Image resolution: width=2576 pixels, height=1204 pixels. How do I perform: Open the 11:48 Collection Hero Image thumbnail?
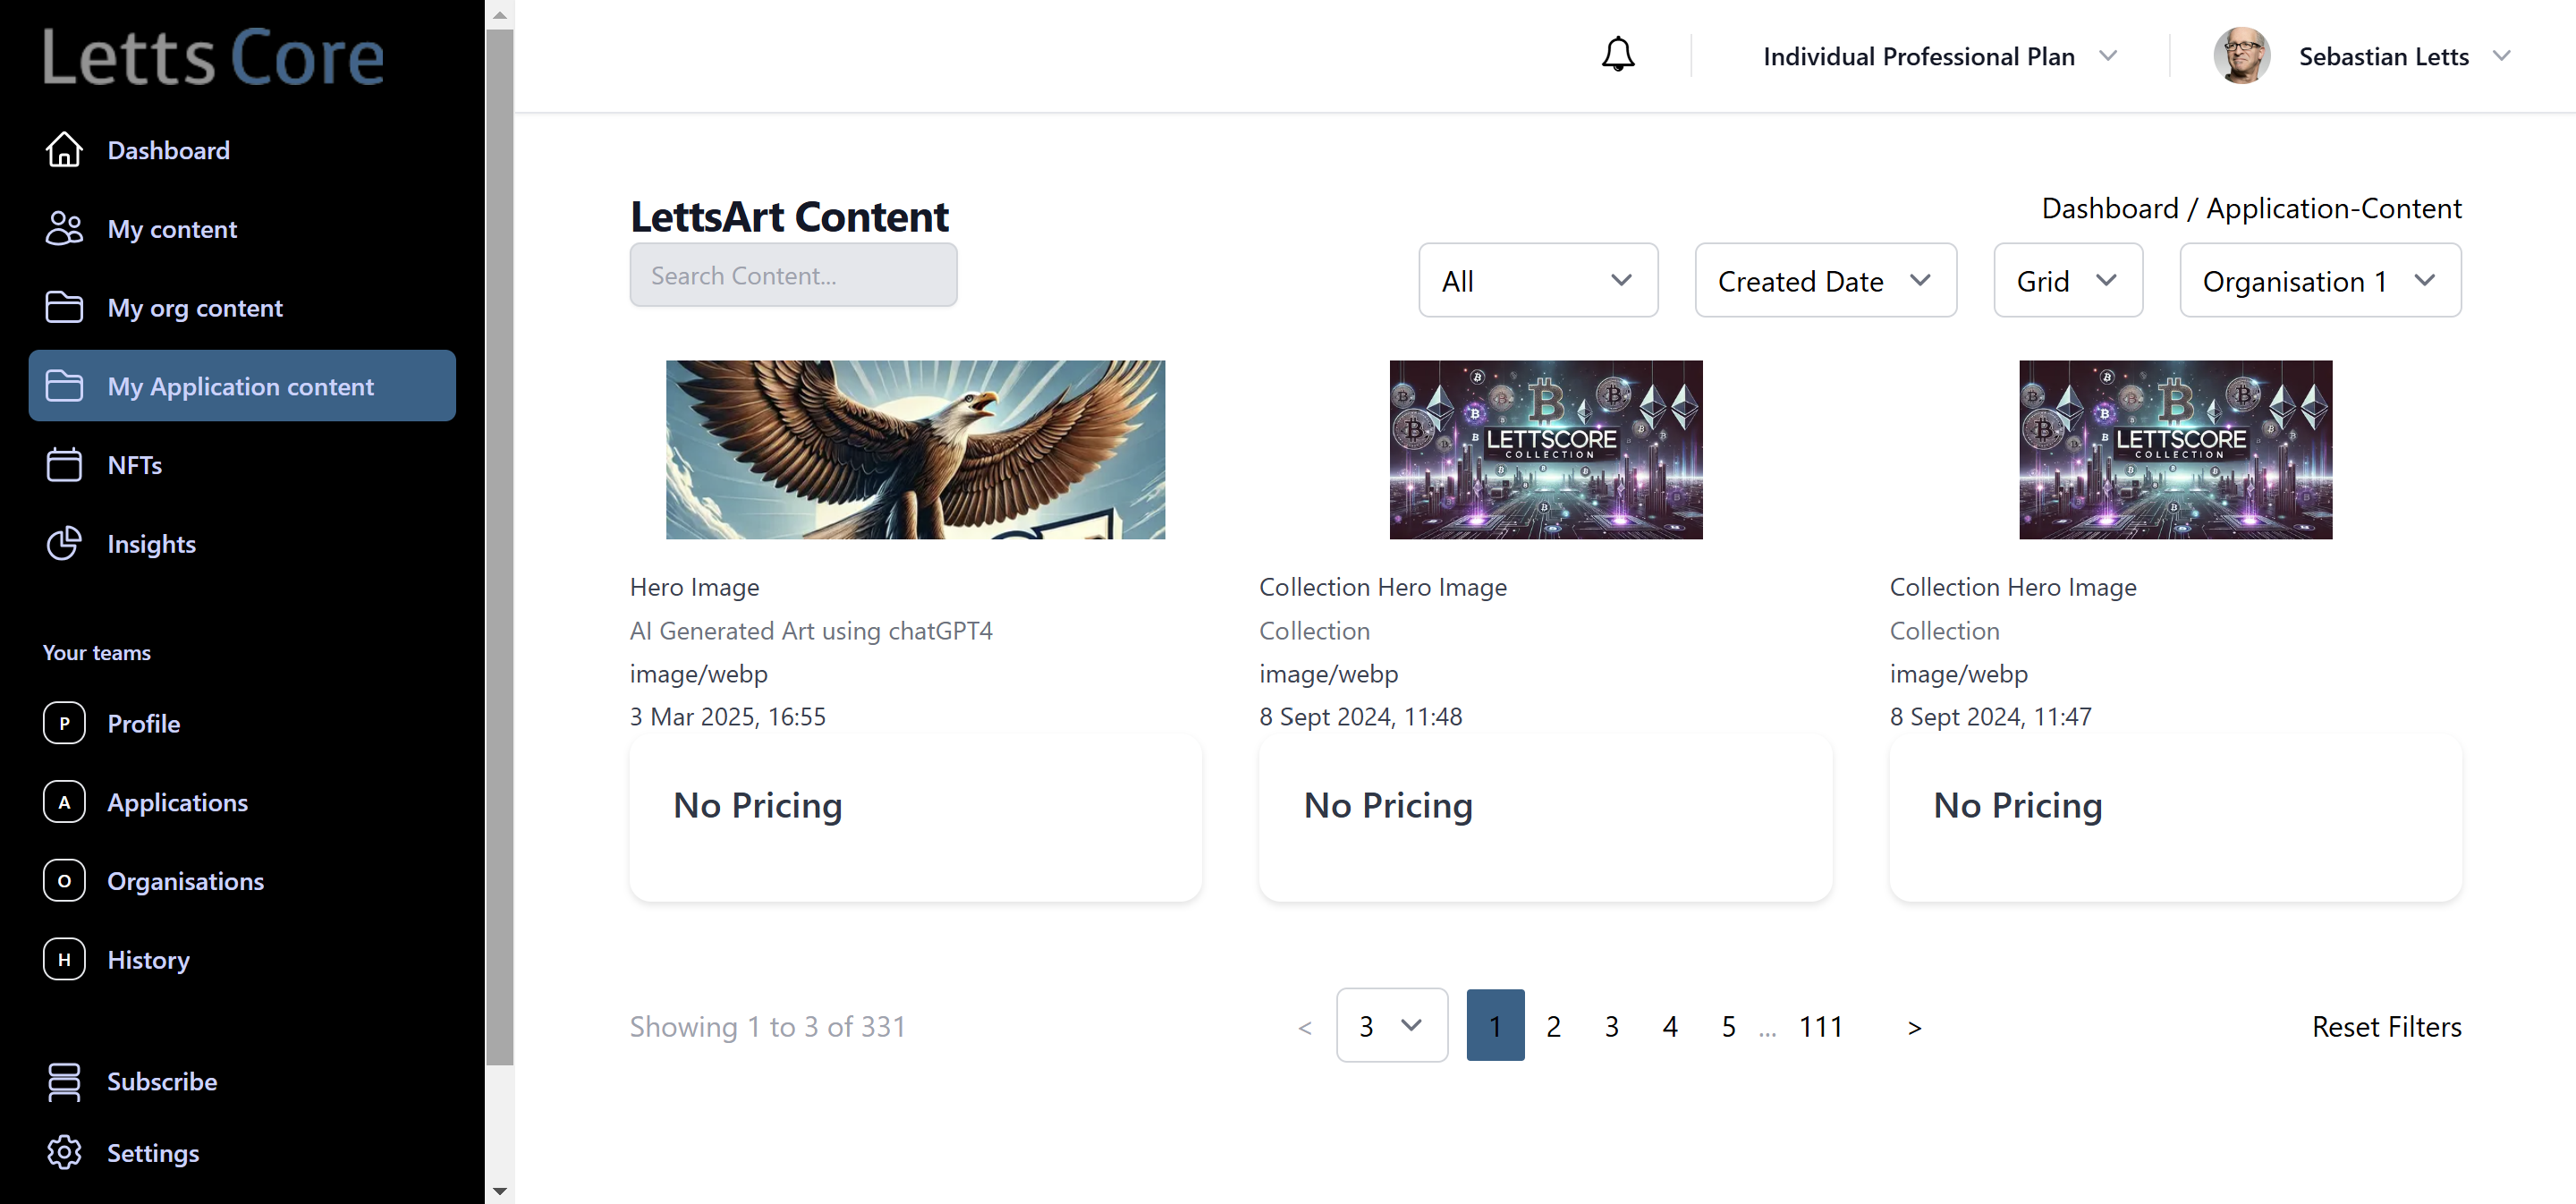point(1545,450)
